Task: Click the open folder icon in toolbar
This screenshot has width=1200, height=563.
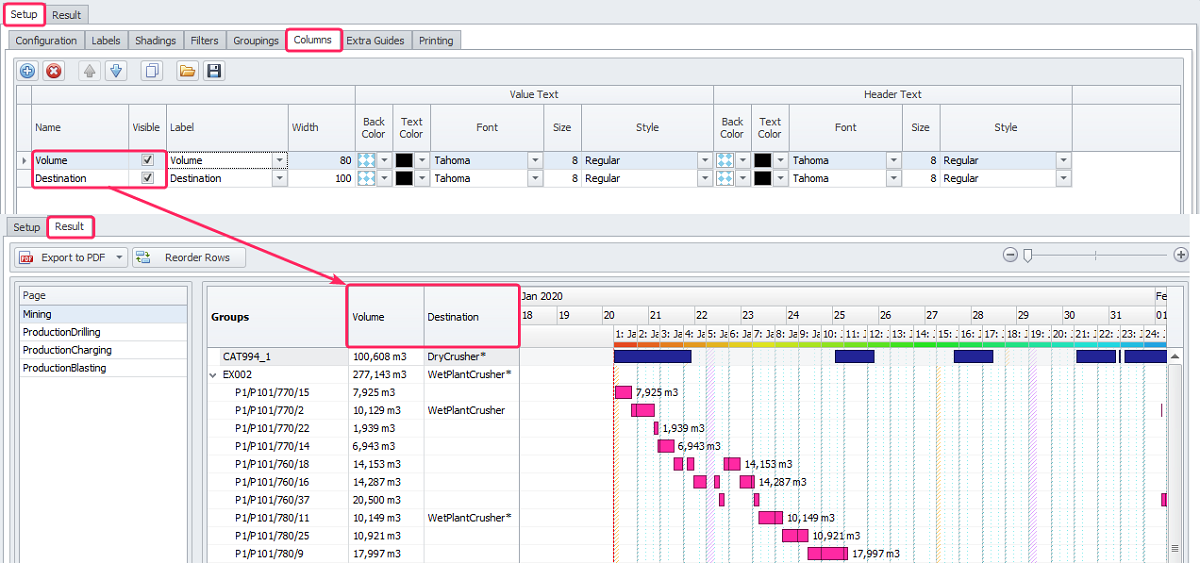Action: coord(187,71)
